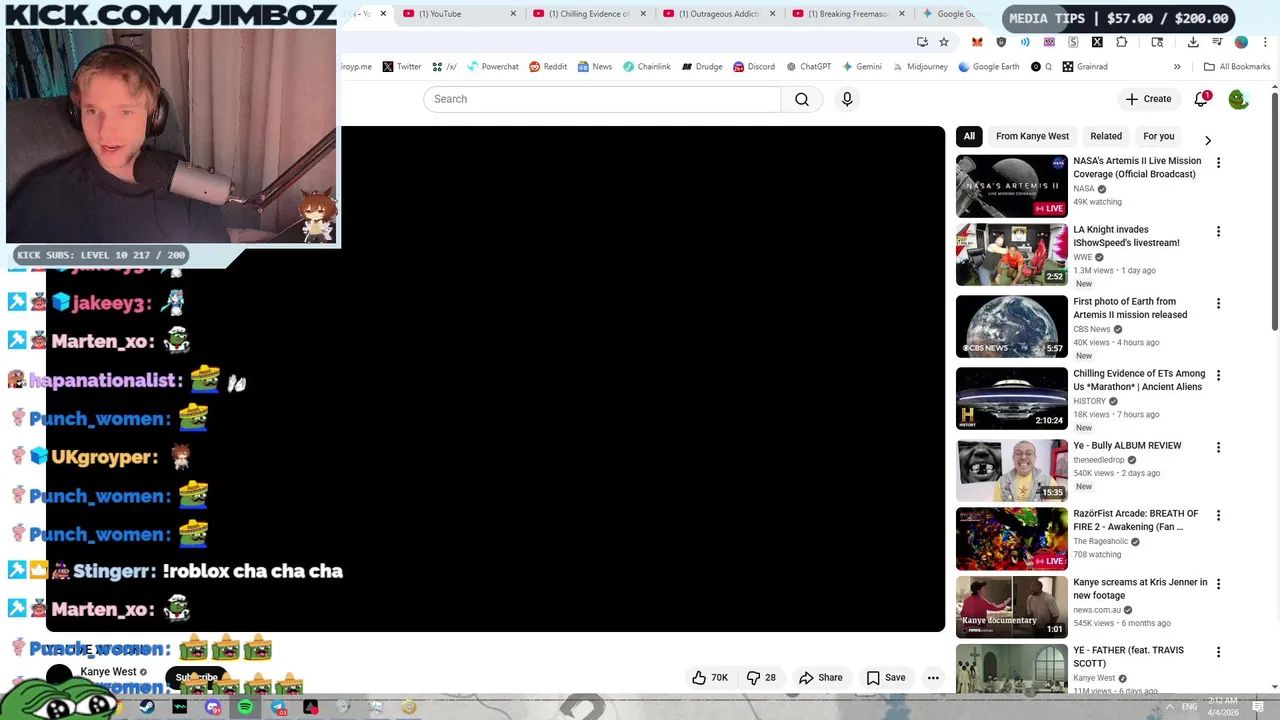
Task: Switch to the Outrageous Addictions browser tab
Action: tap(718, 14)
